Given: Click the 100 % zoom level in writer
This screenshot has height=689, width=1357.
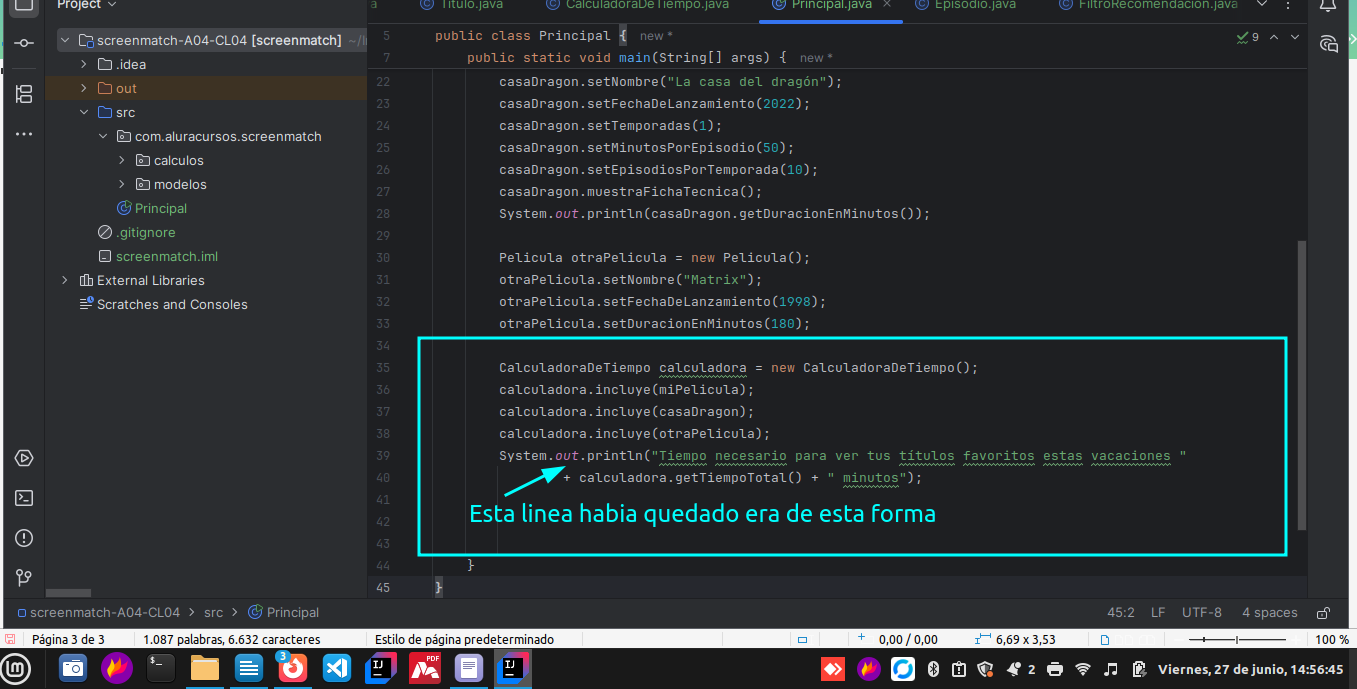Looking at the screenshot, I should click(1331, 639).
